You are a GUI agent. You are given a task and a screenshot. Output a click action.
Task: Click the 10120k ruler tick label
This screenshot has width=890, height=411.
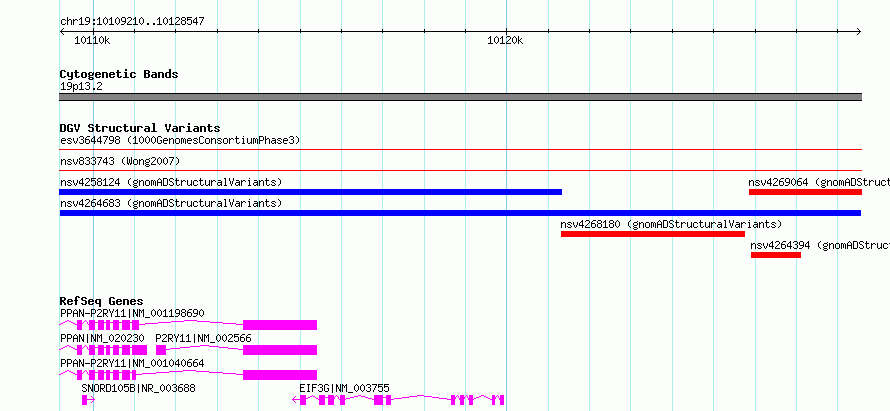point(505,41)
